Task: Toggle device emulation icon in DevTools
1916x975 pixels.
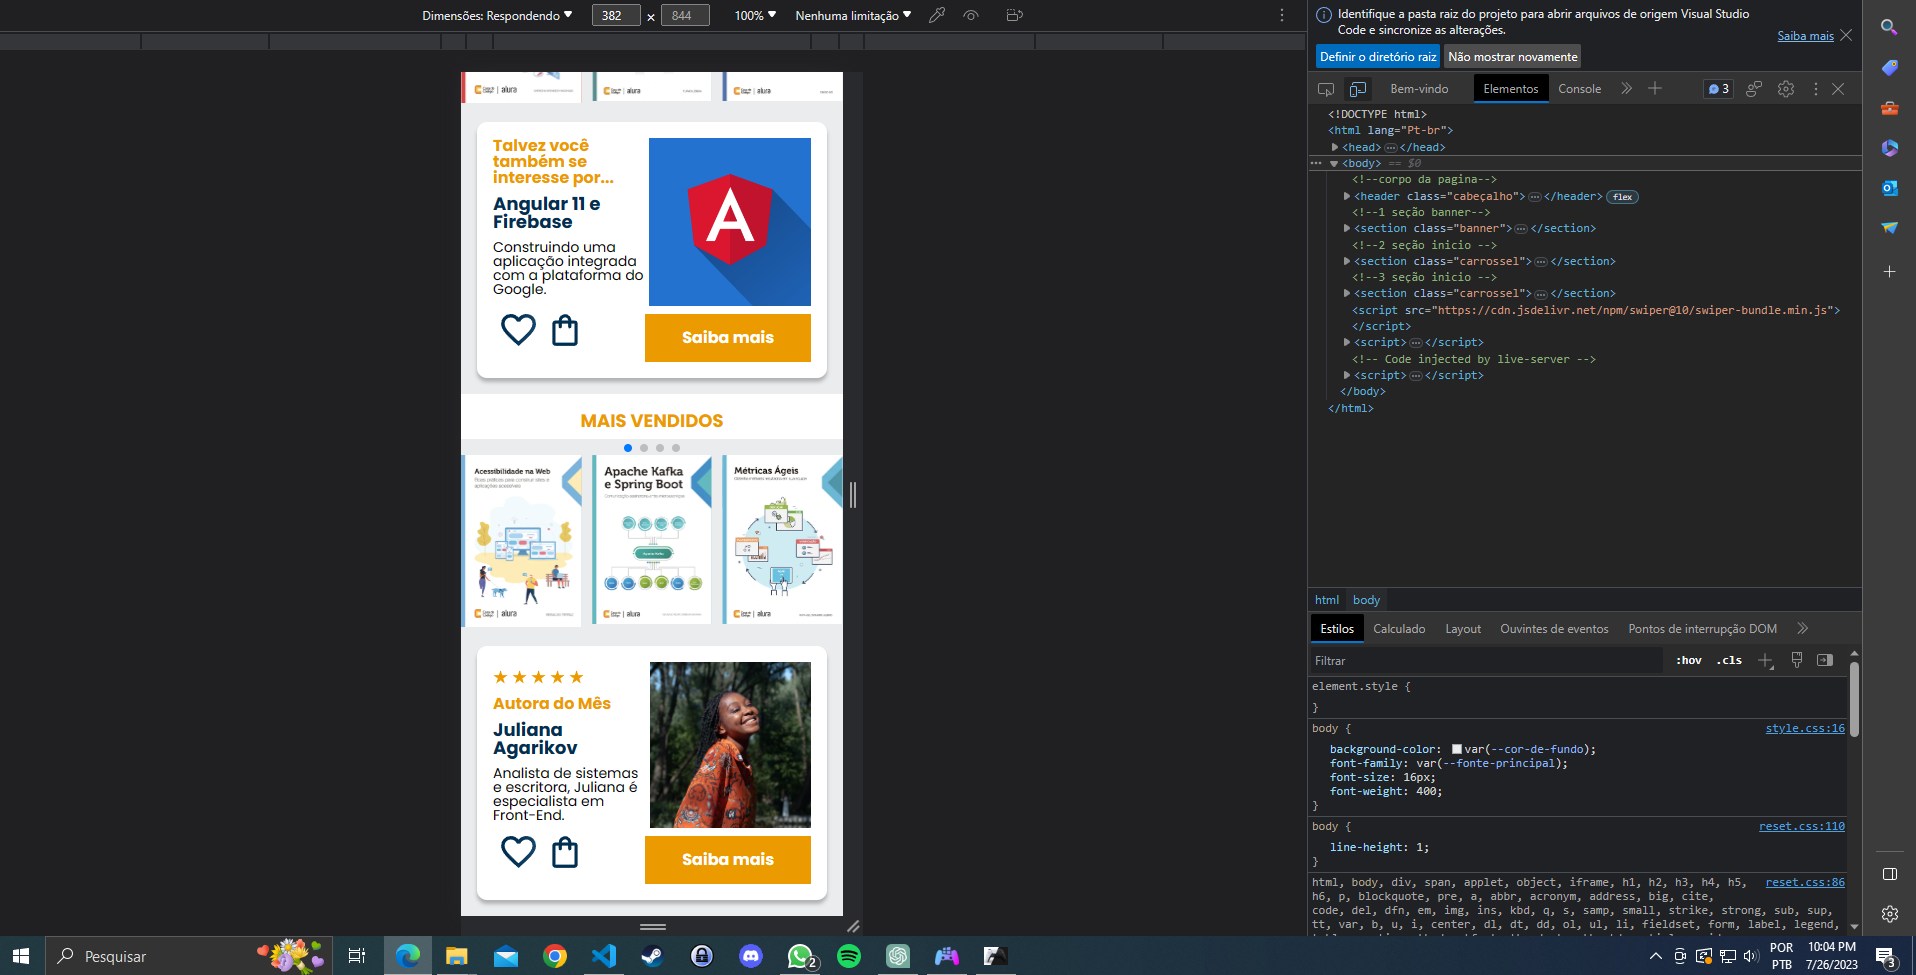Action: click(1357, 89)
